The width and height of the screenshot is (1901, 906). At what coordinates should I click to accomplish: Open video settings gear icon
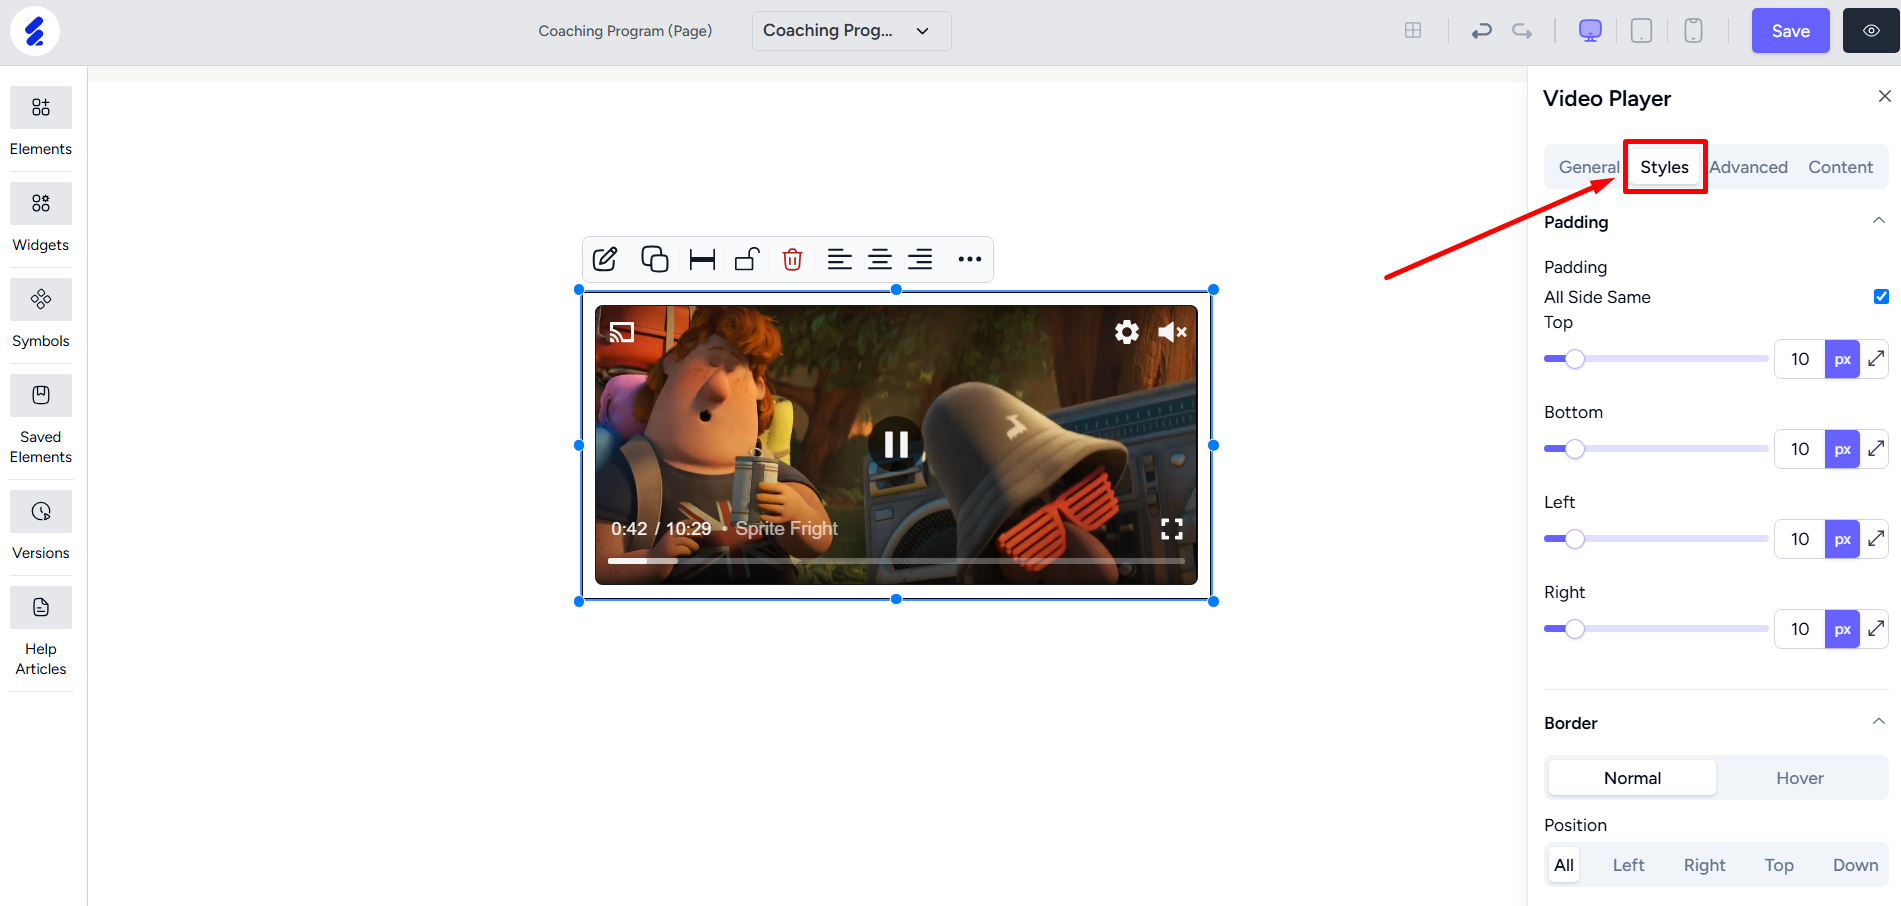point(1127,332)
